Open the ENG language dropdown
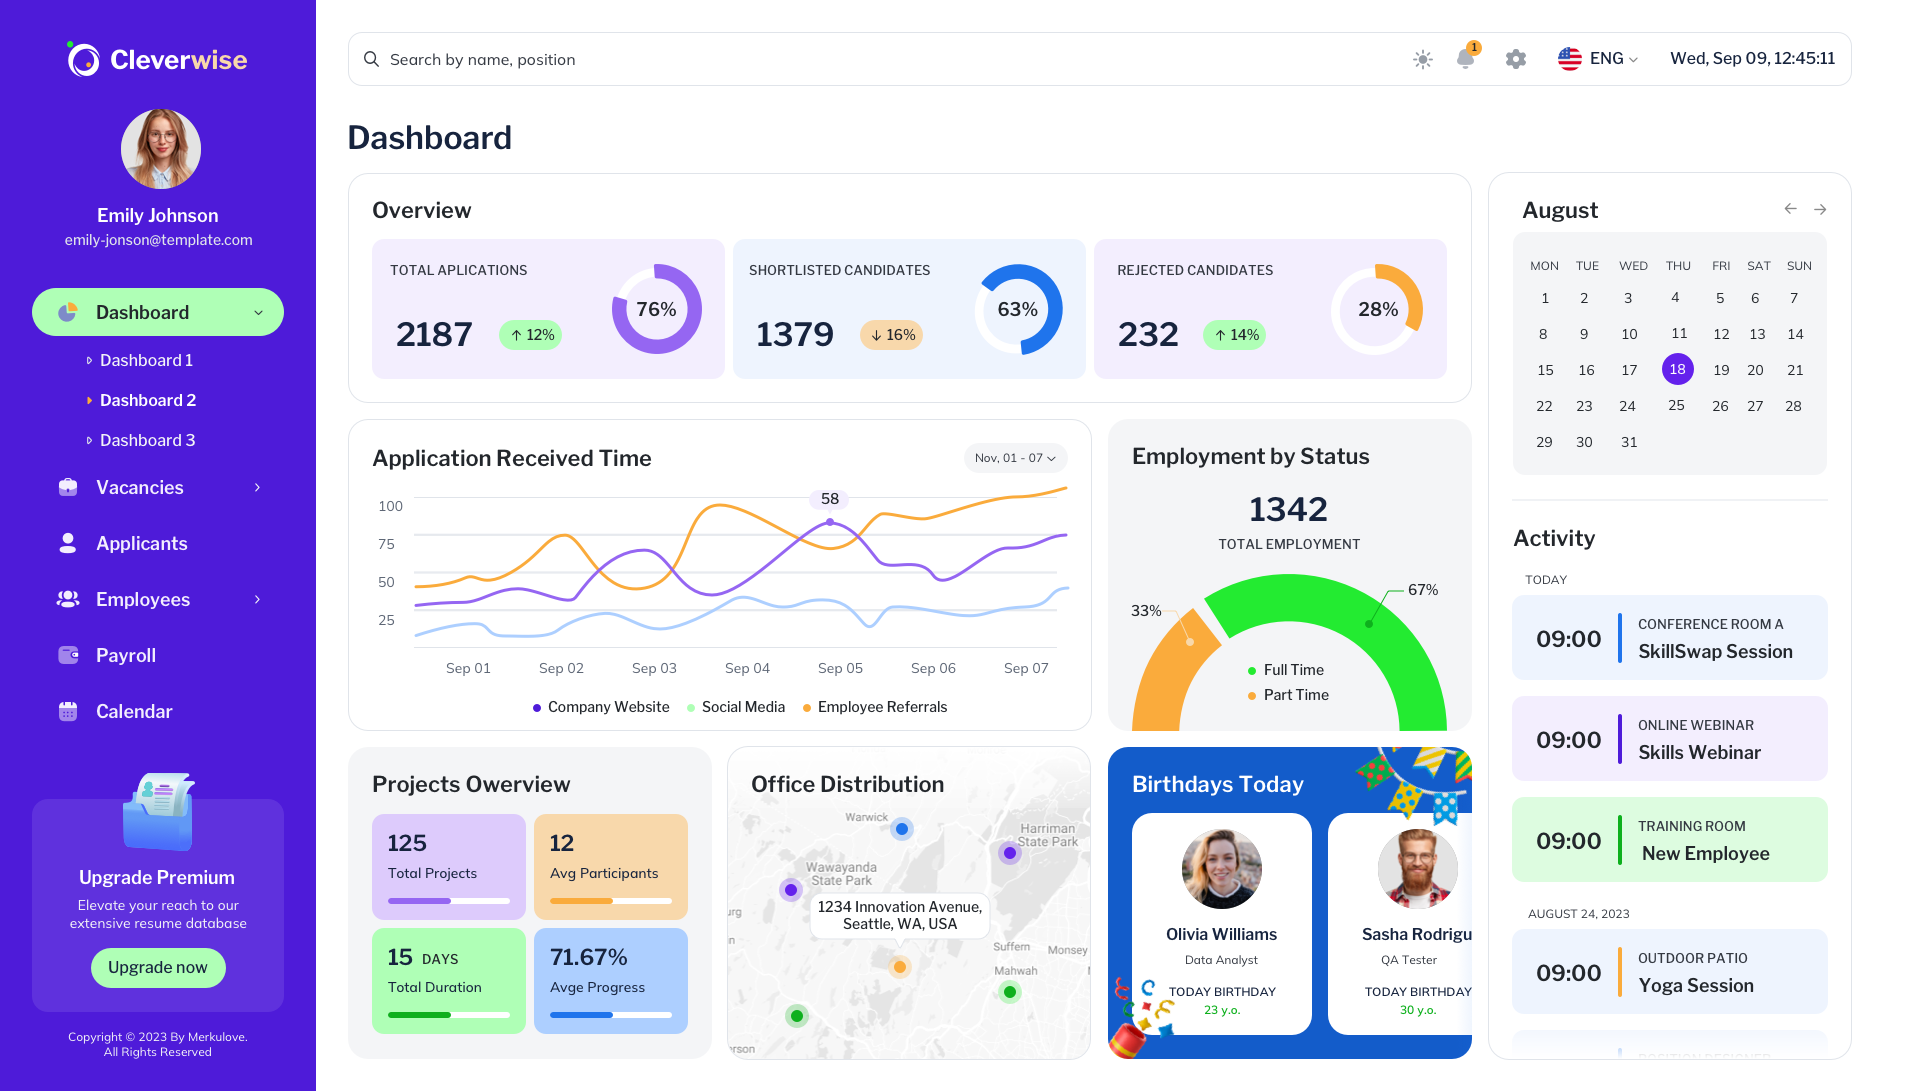This screenshot has height=1091, width=1920. [x=1597, y=58]
